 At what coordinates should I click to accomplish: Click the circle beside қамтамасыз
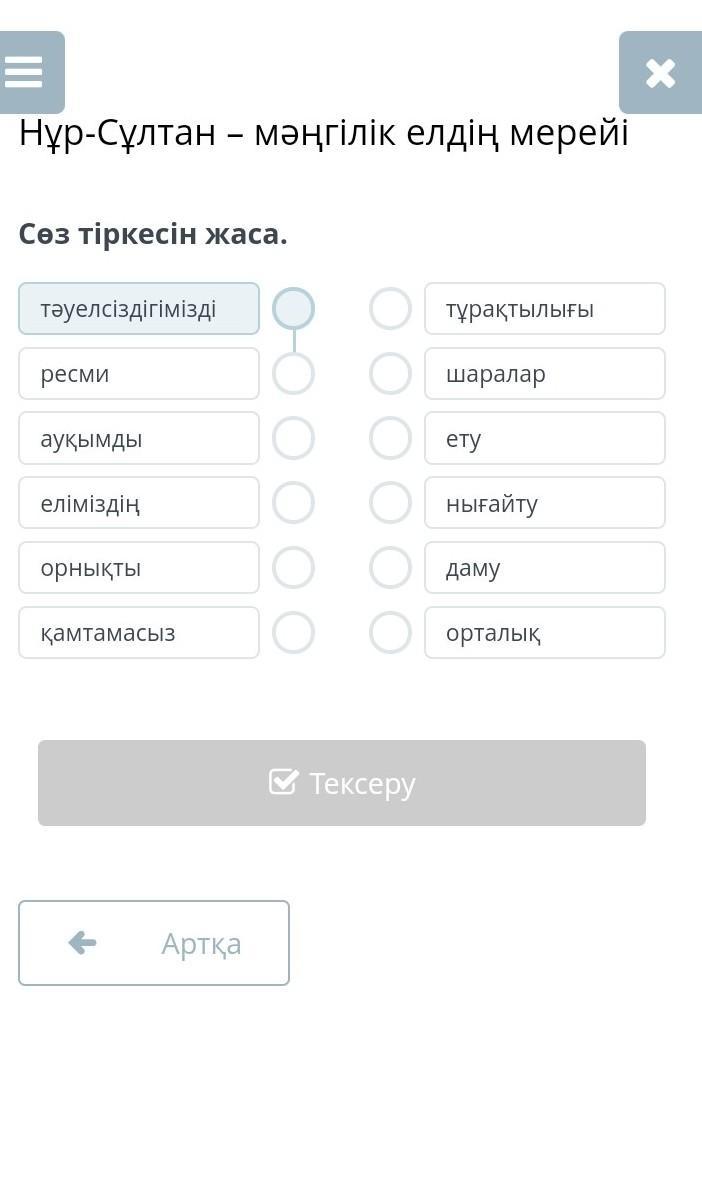click(293, 632)
